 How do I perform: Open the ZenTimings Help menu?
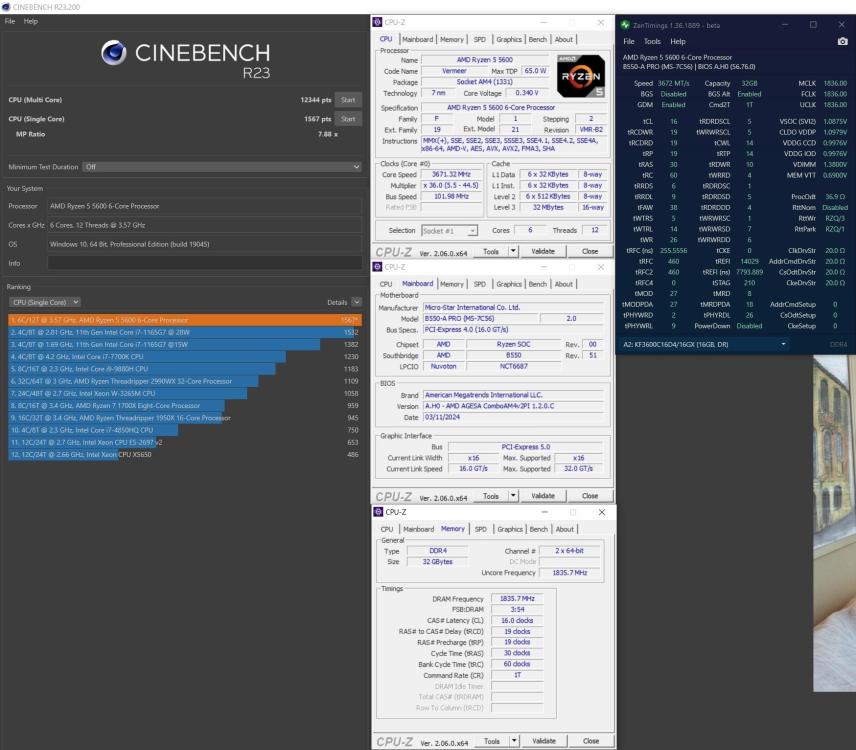pos(677,41)
